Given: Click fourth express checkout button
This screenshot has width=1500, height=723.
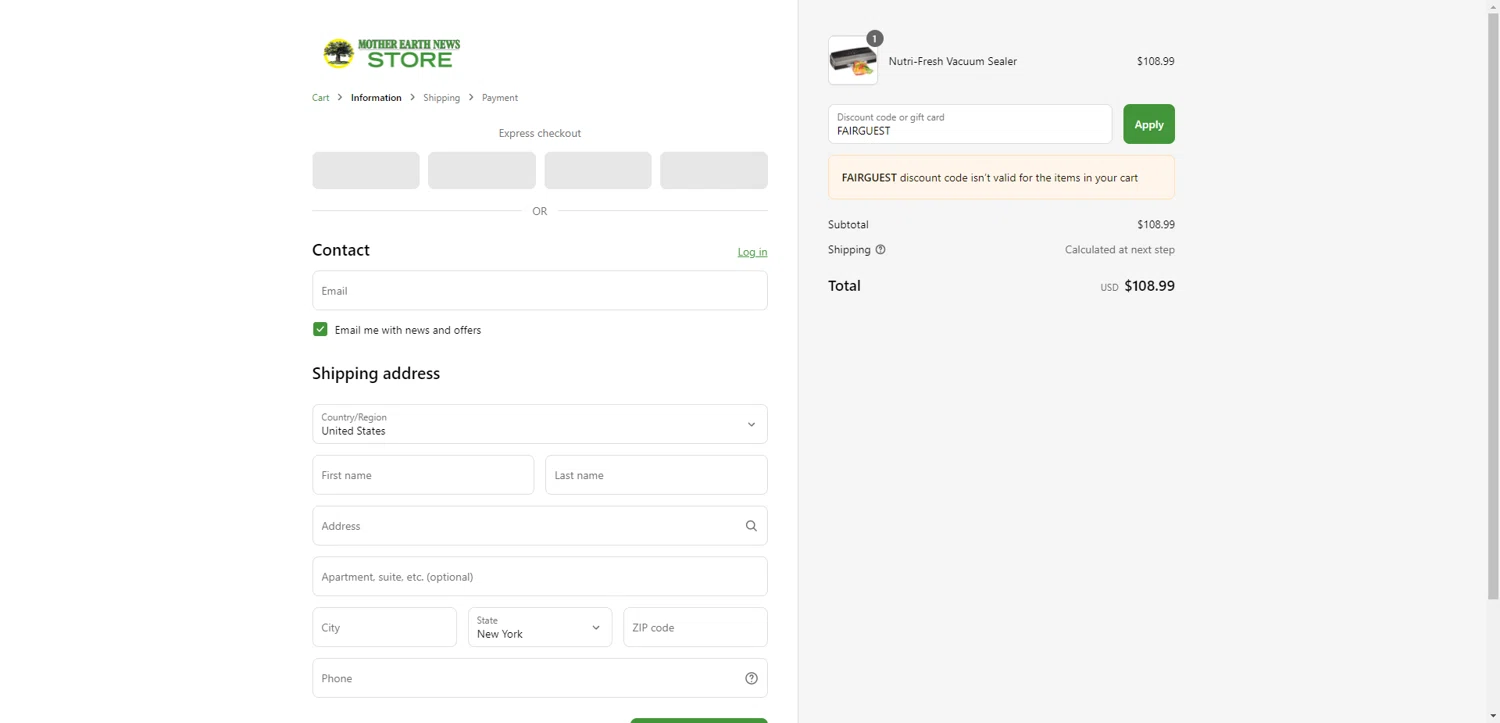Looking at the screenshot, I should pos(714,170).
